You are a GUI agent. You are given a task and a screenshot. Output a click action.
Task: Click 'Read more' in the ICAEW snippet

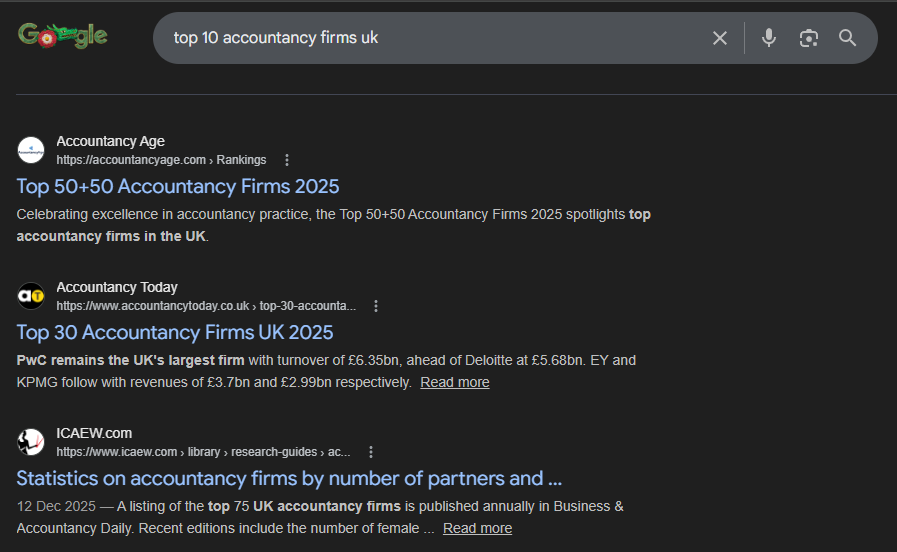pyautogui.click(x=477, y=528)
